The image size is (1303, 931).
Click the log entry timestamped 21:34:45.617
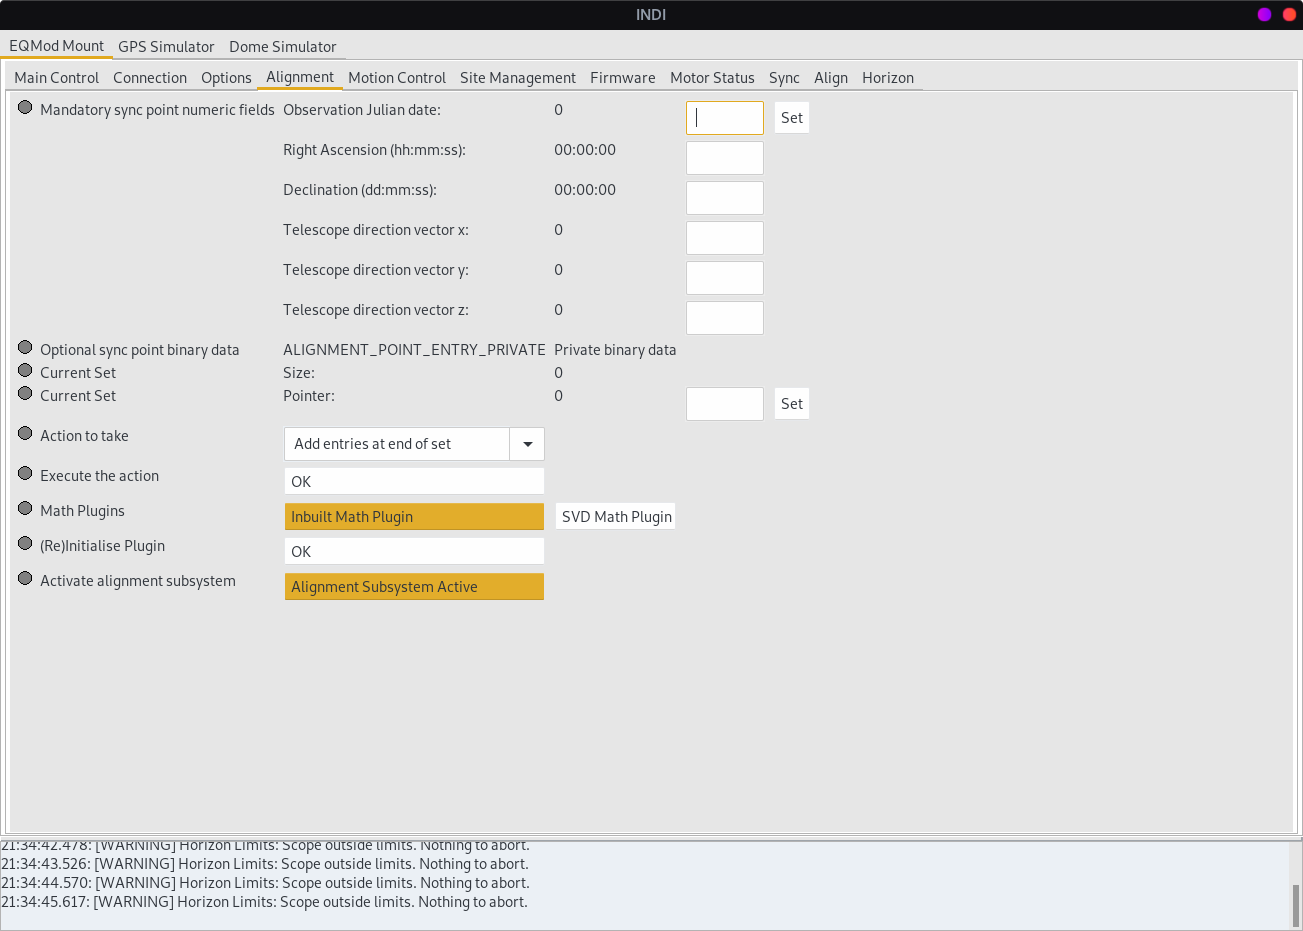coord(264,902)
